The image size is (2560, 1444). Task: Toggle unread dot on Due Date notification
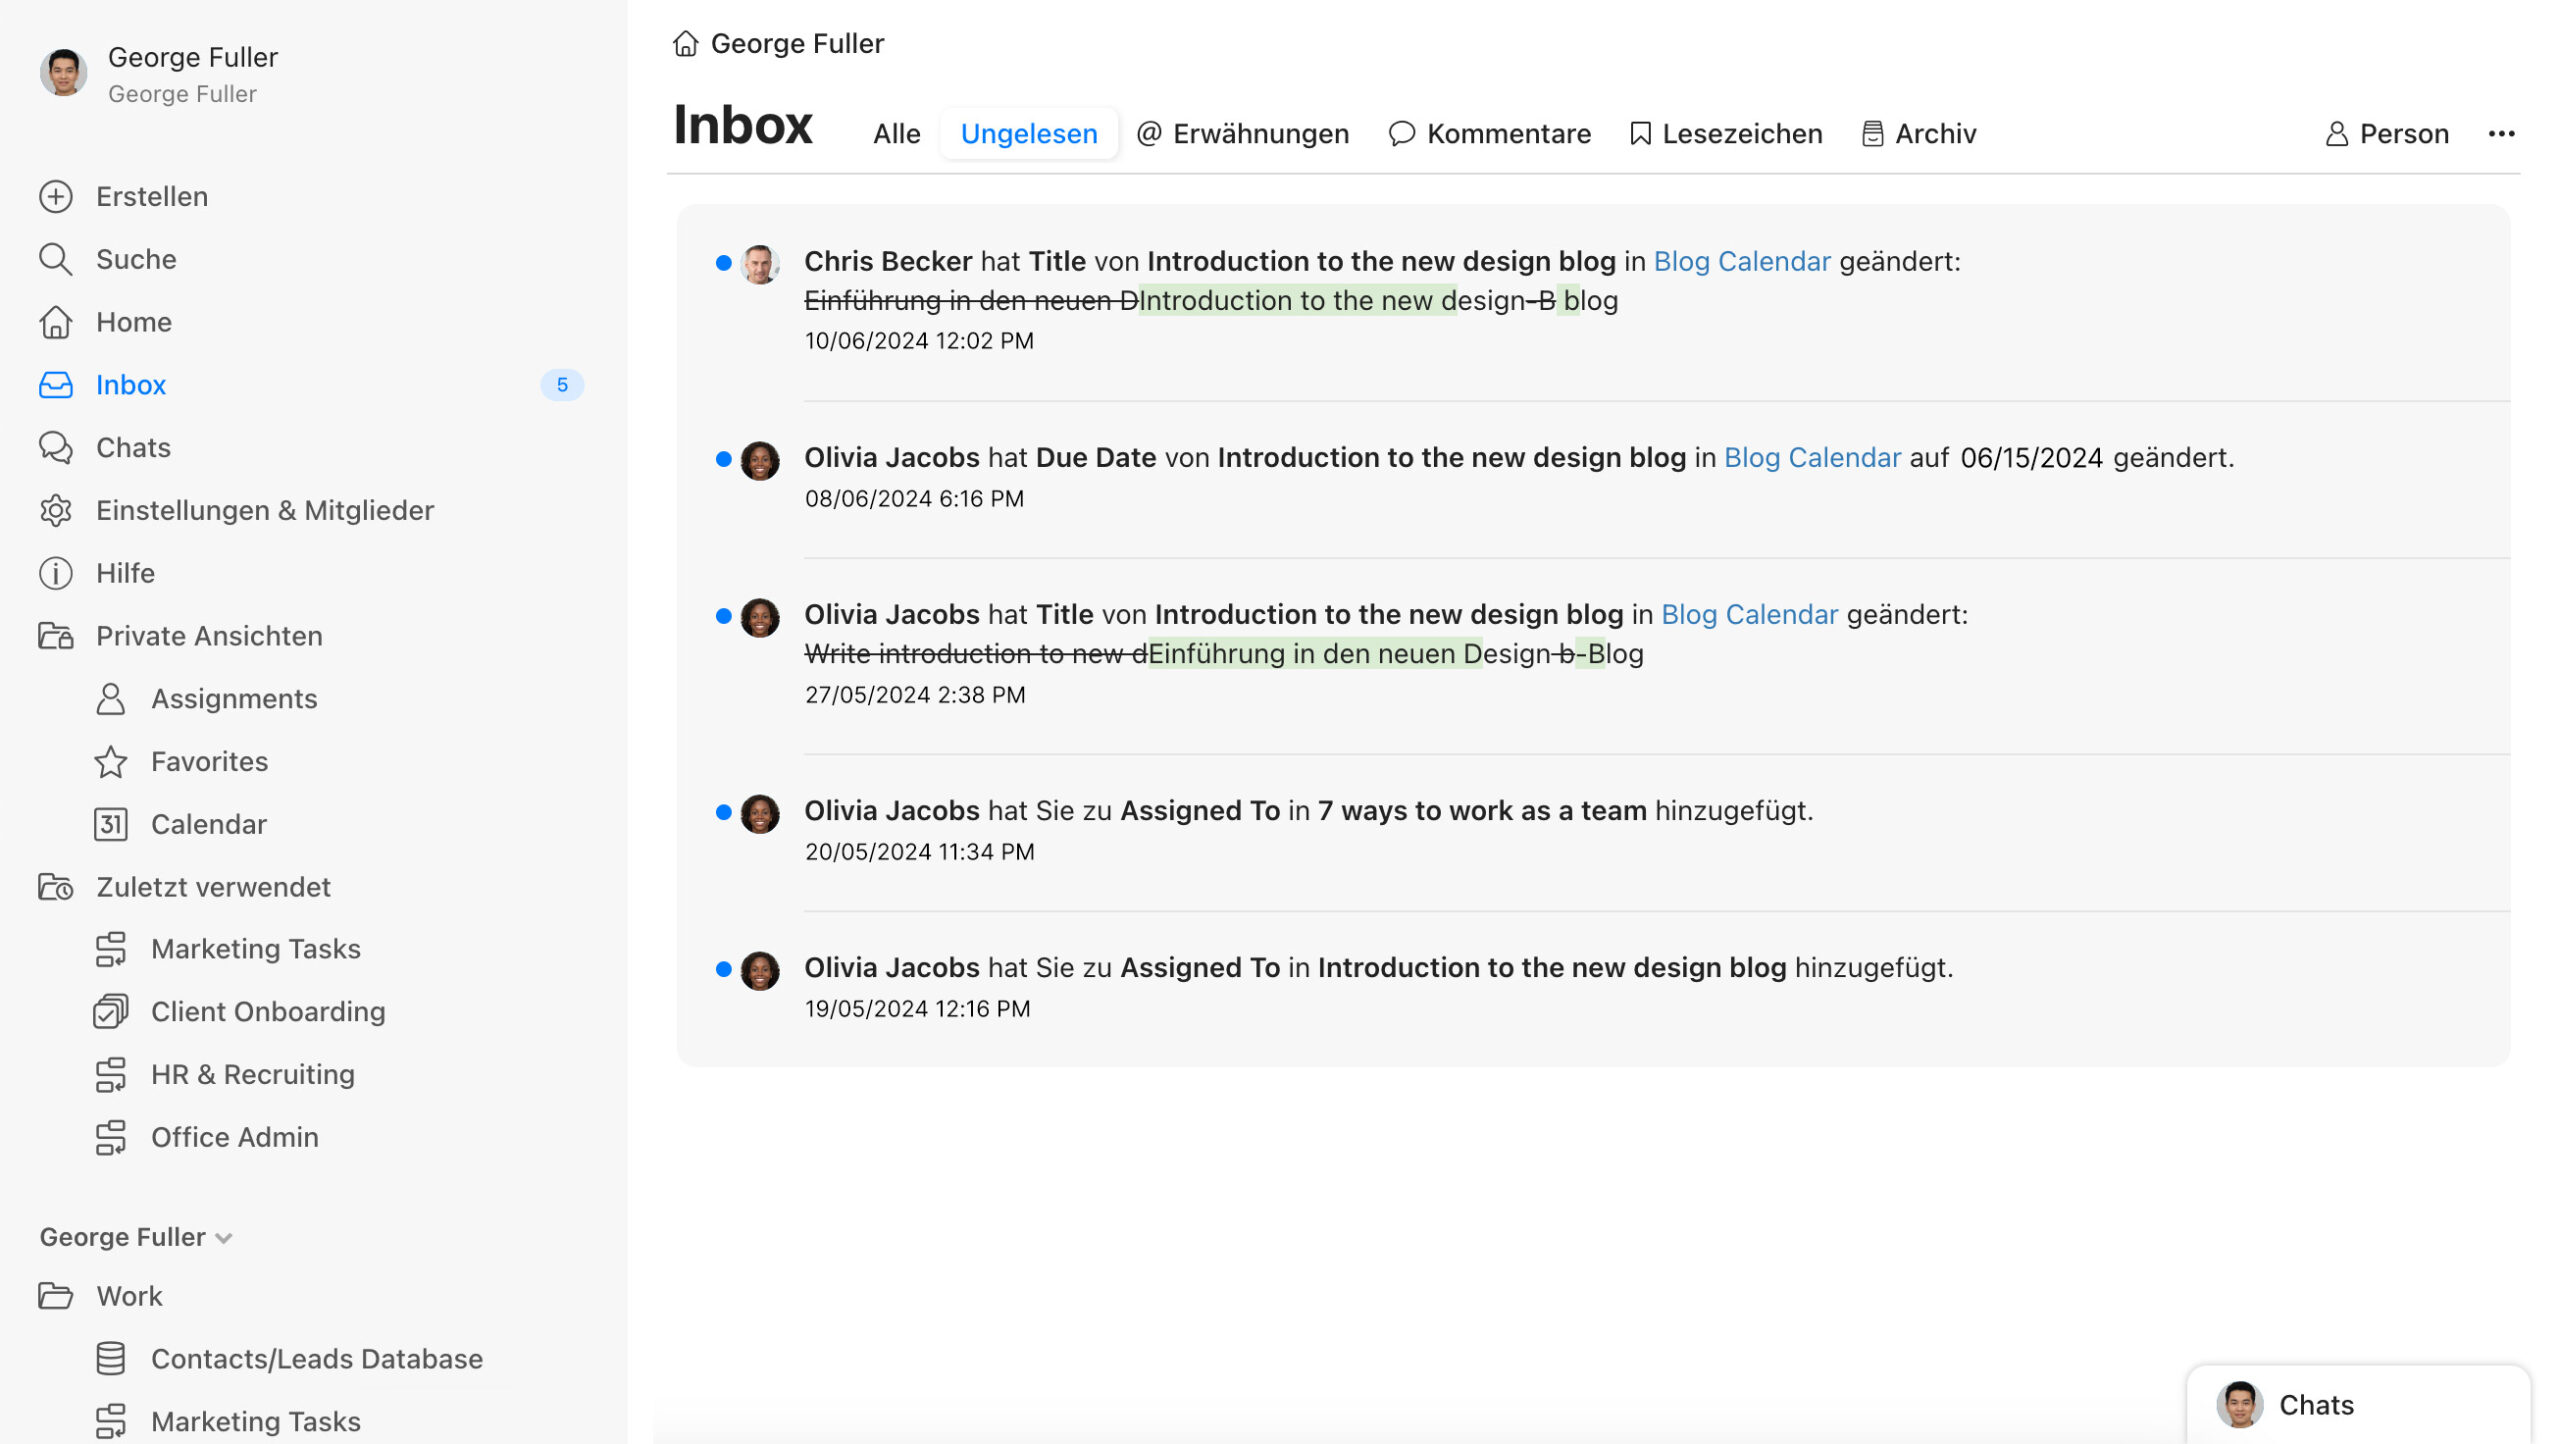(724, 459)
